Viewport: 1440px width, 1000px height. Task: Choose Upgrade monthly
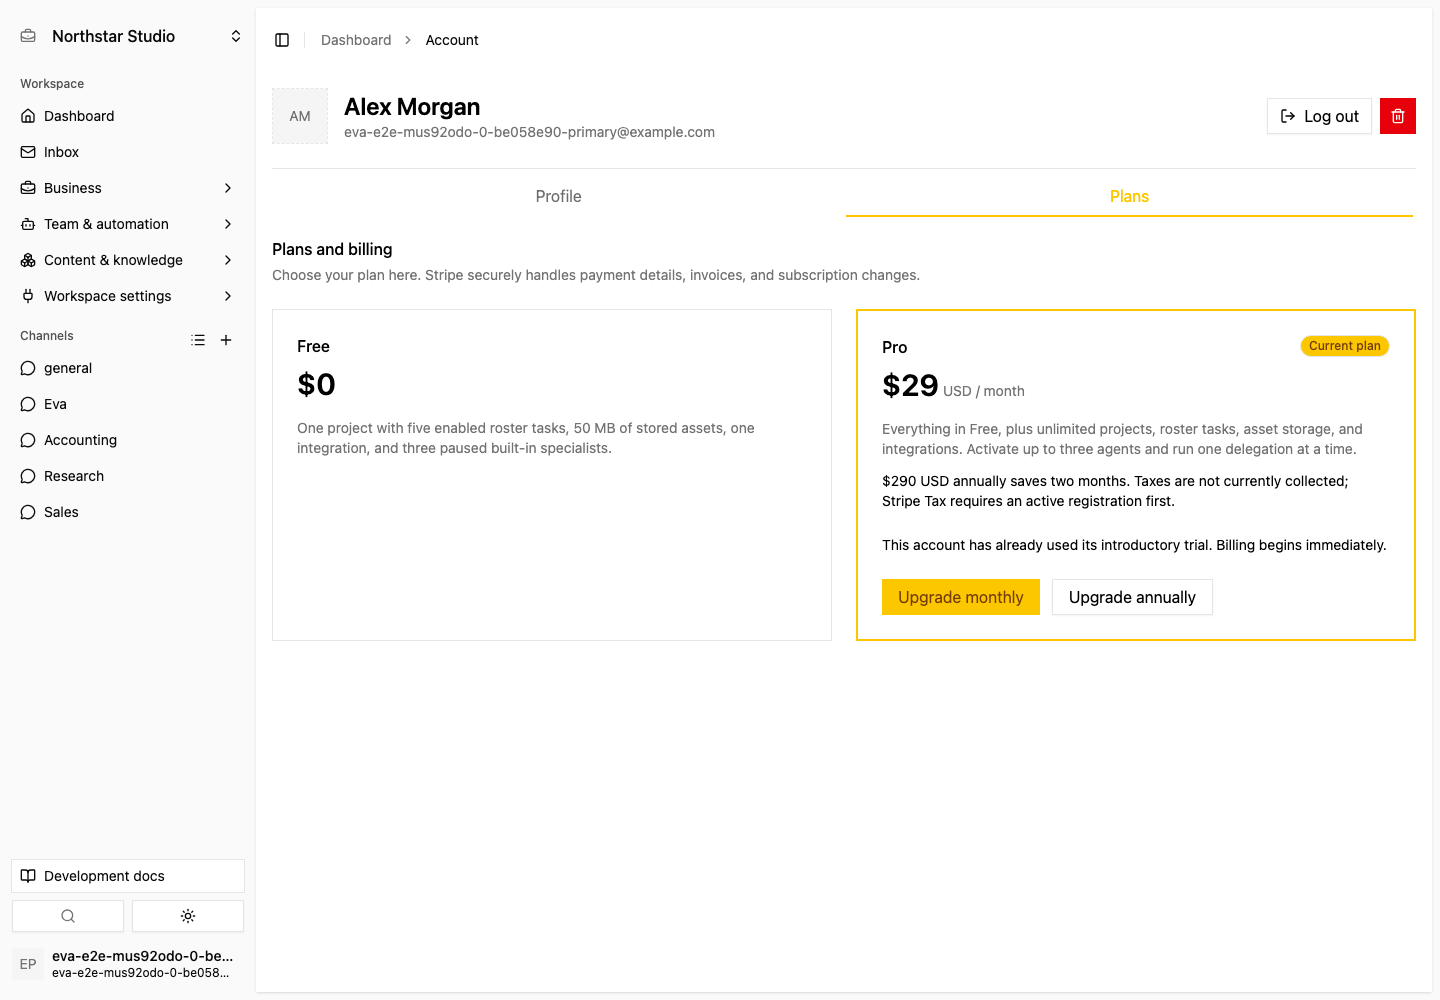(961, 597)
